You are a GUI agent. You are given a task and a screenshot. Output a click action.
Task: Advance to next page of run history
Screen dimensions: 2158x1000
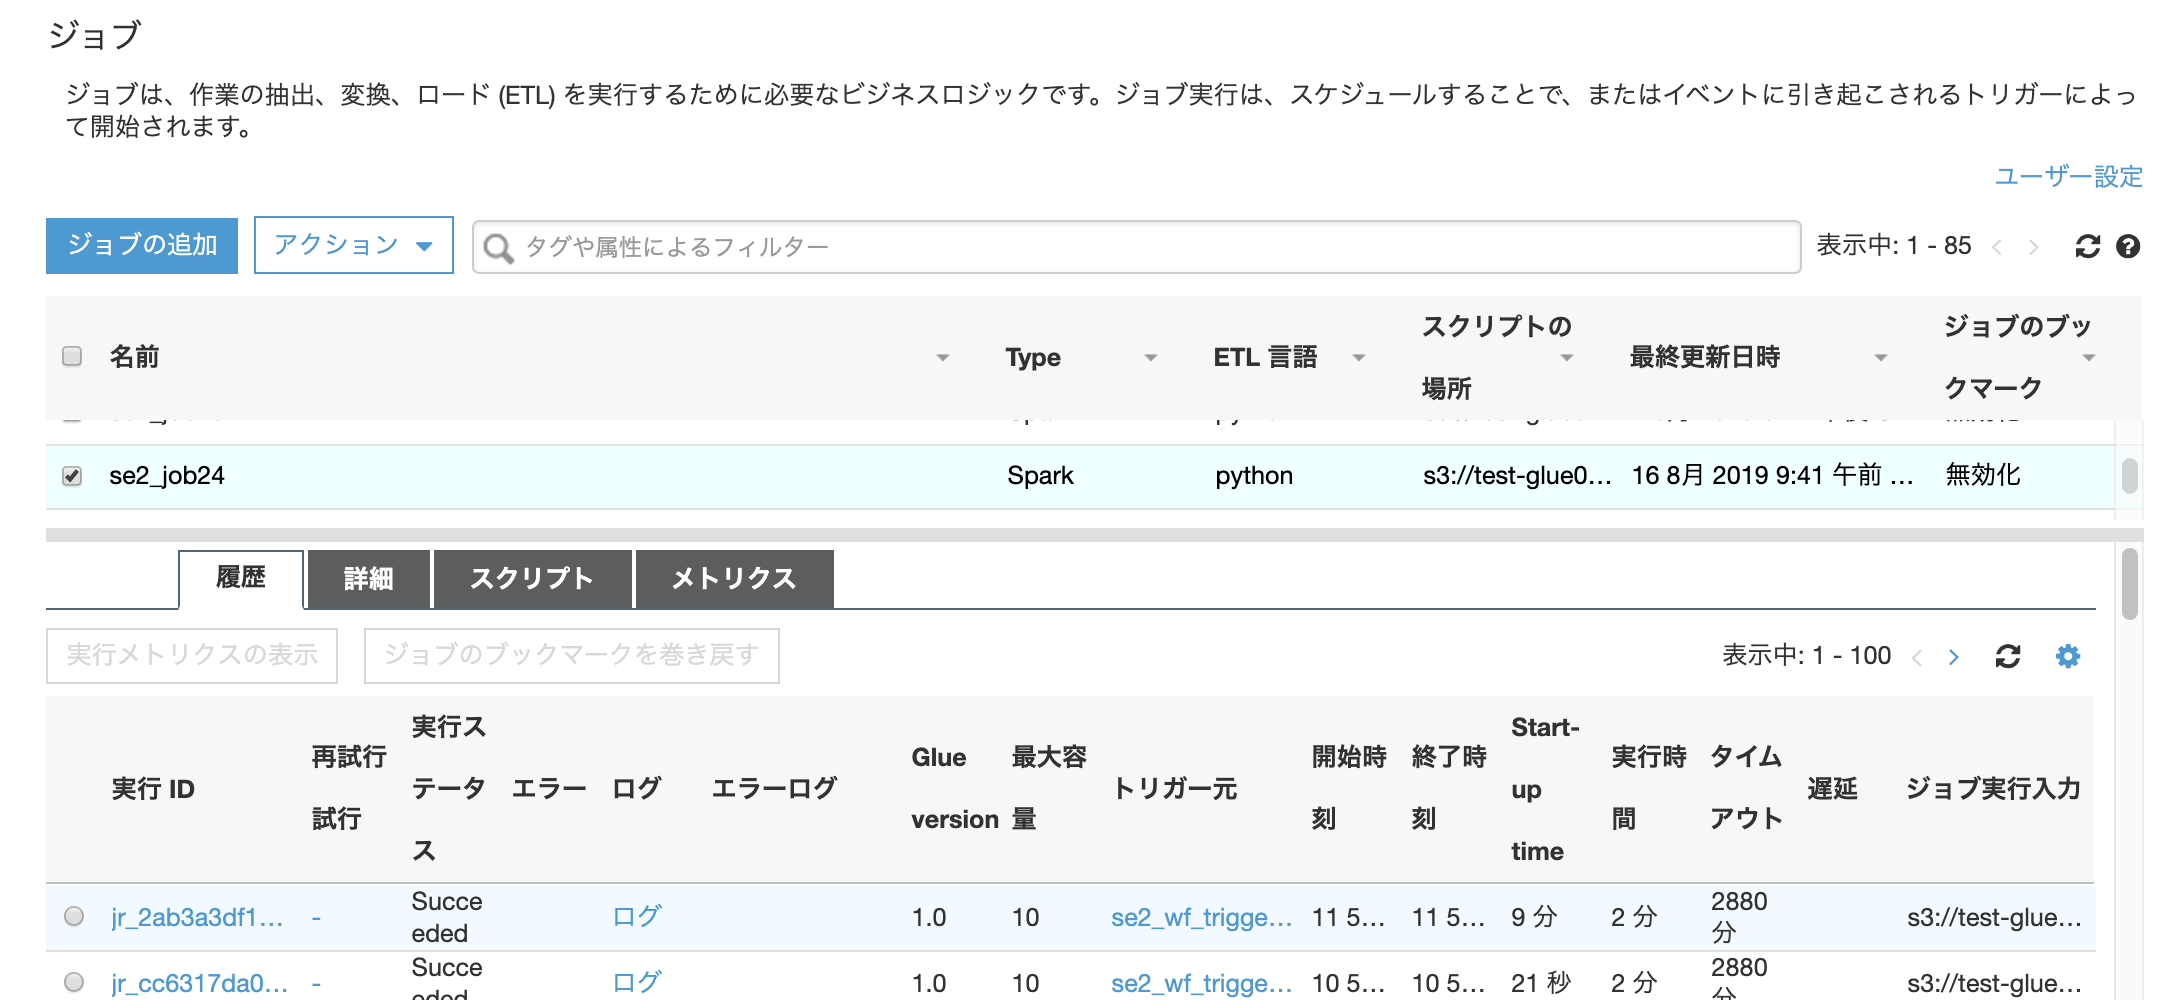click(1953, 656)
